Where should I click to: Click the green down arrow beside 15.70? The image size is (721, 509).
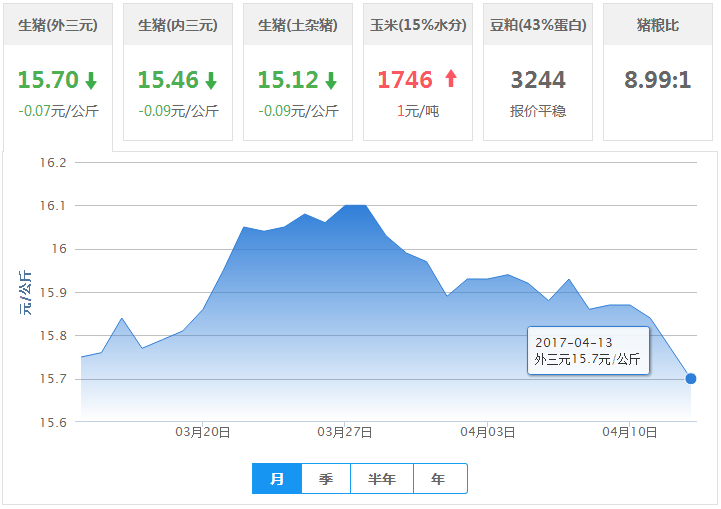pos(91,81)
